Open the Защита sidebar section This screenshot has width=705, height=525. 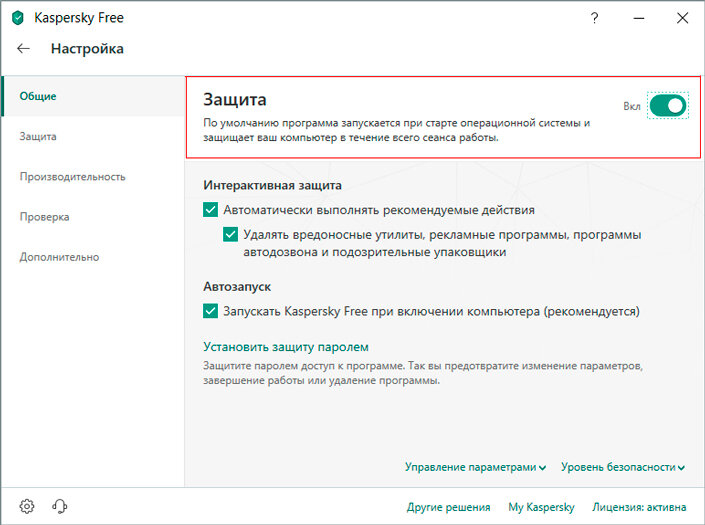(x=93, y=136)
